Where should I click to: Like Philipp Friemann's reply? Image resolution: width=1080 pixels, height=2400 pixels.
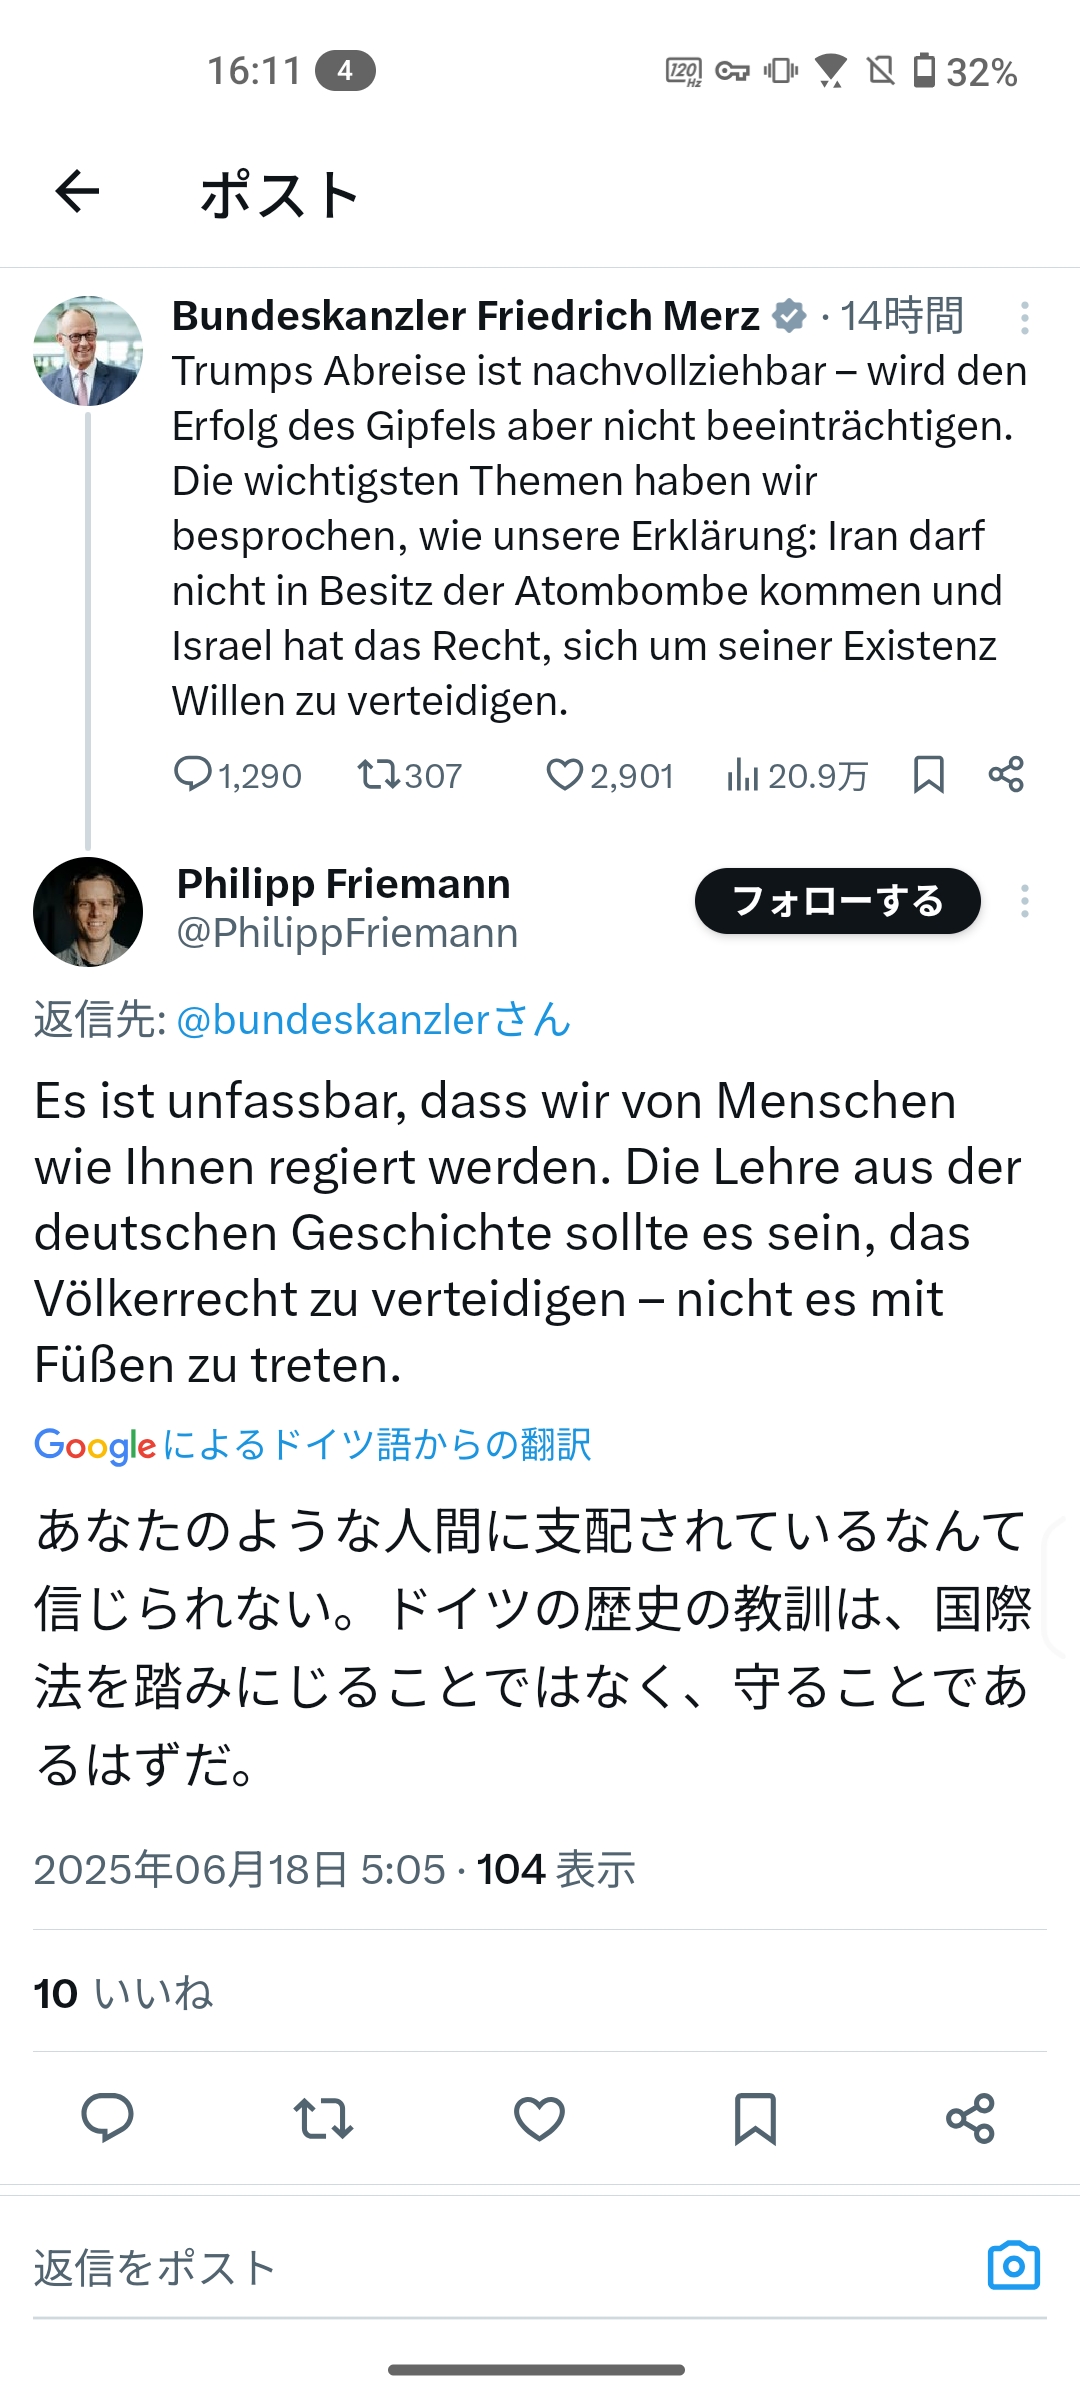539,2117
